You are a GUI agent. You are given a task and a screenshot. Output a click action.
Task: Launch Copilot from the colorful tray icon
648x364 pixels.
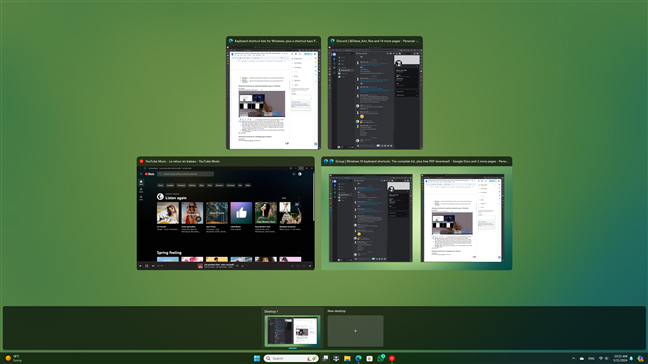(x=641, y=358)
